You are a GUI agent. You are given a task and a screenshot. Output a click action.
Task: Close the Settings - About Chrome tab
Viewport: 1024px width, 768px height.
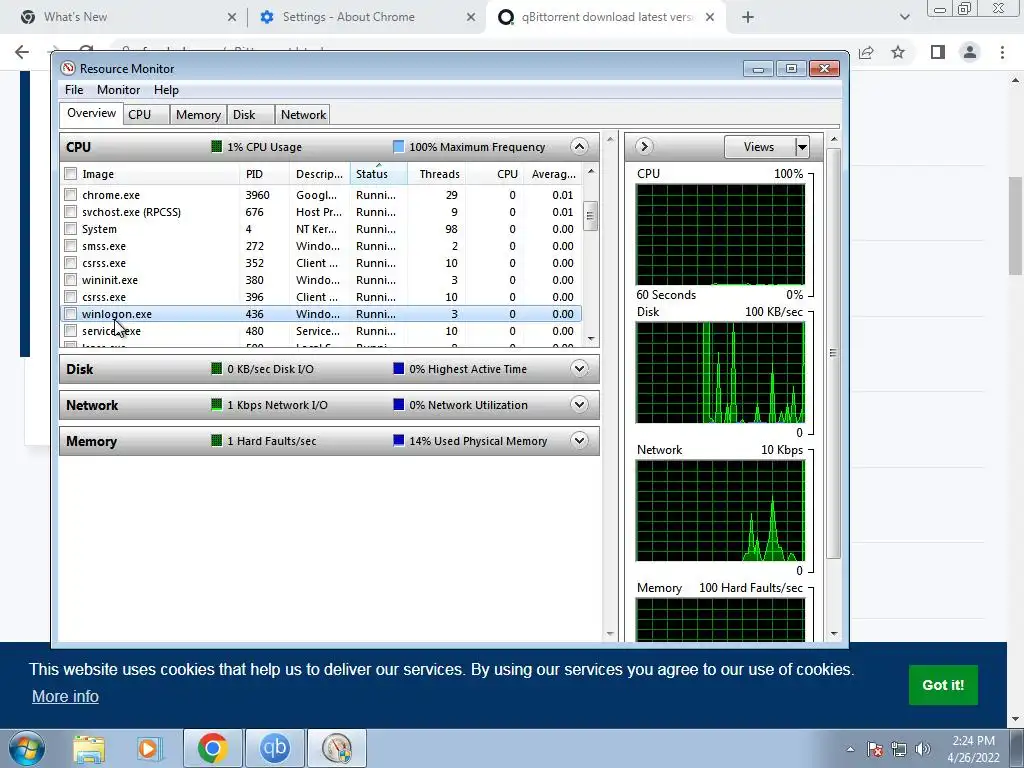tap(471, 17)
